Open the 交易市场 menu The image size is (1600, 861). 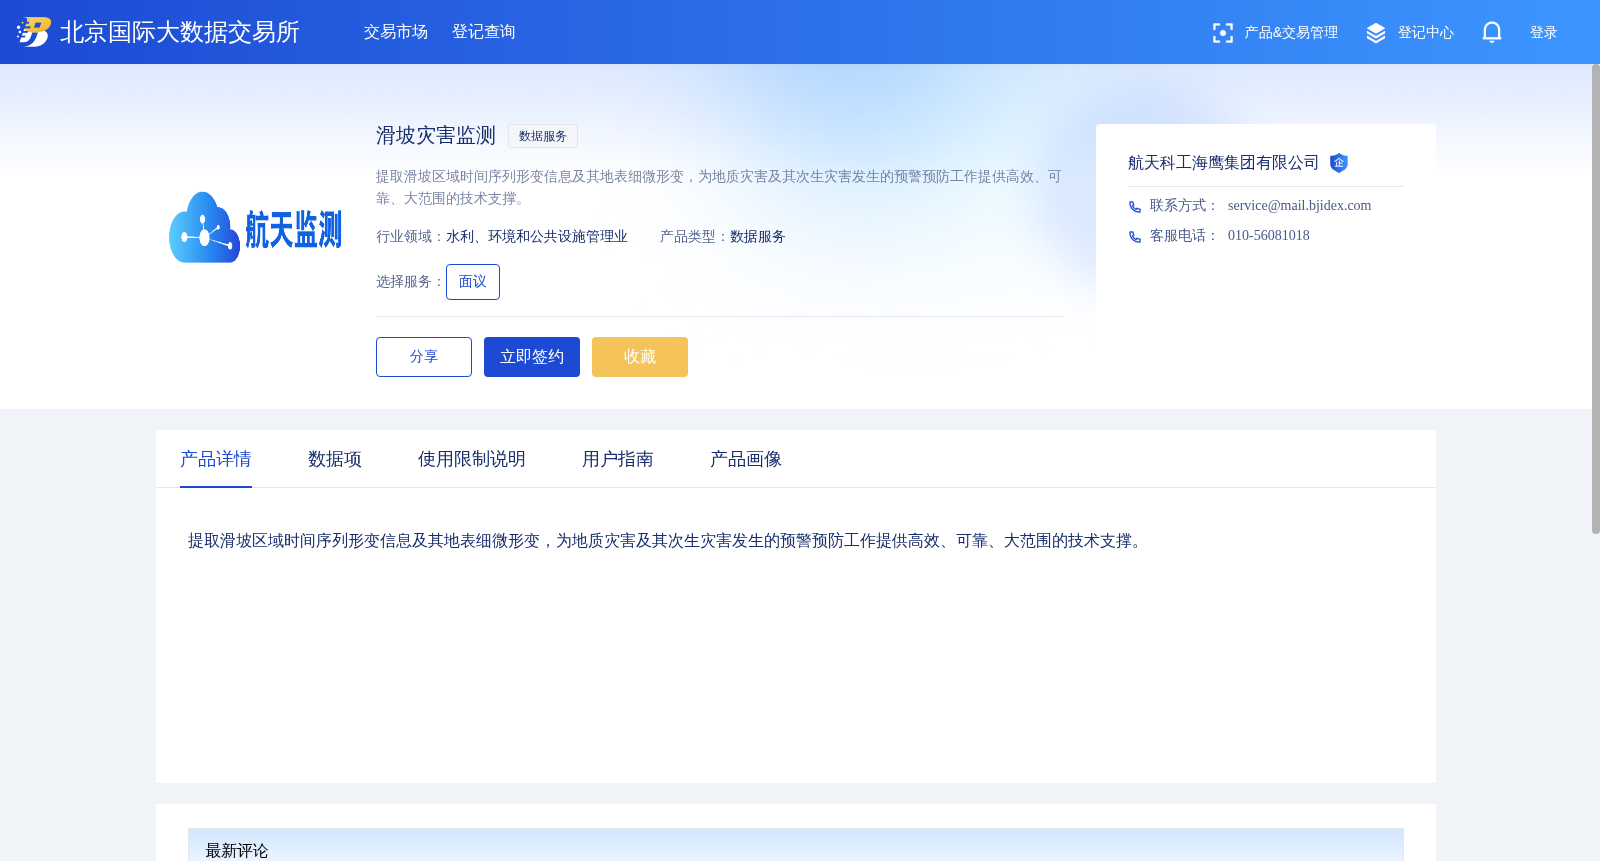pyautogui.click(x=396, y=32)
